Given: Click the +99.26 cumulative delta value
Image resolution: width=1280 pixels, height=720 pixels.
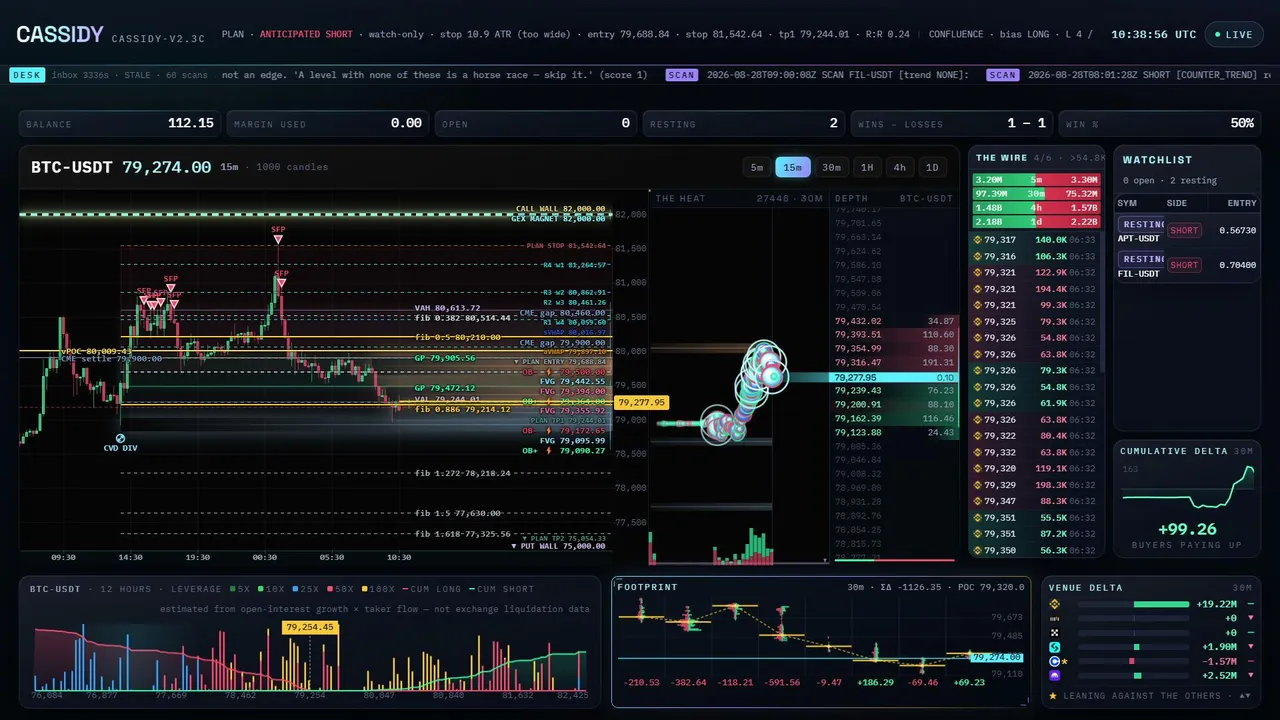Looking at the screenshot, I should 1187,529.
